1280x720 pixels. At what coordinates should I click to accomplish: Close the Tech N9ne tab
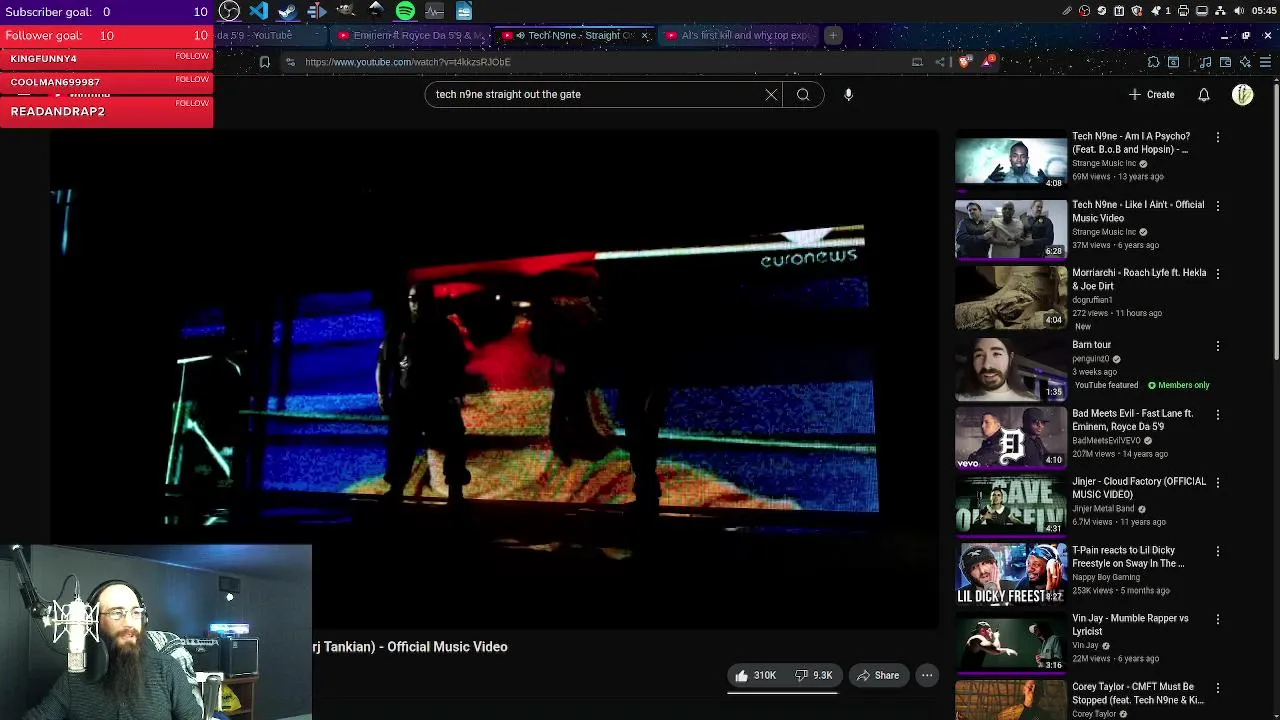pyautogui.click(x=644, y=35)
